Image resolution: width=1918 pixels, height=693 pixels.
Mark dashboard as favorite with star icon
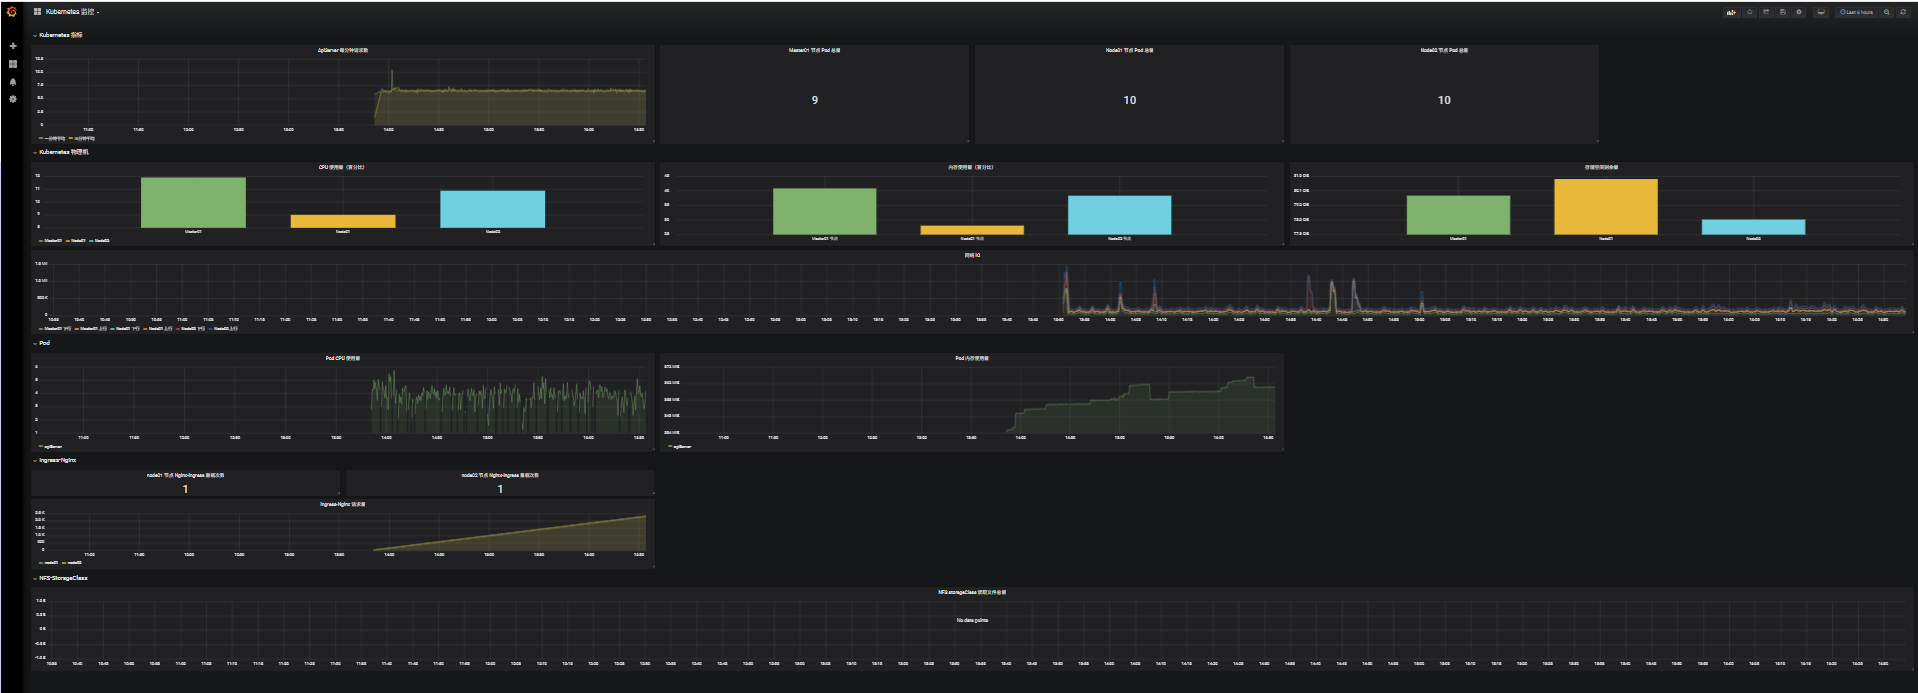[x=1750, y=12]
